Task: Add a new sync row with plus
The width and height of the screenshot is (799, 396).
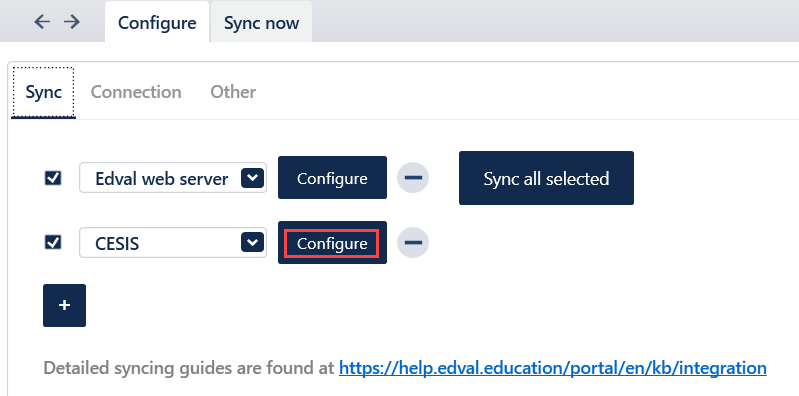Action: 64,305
